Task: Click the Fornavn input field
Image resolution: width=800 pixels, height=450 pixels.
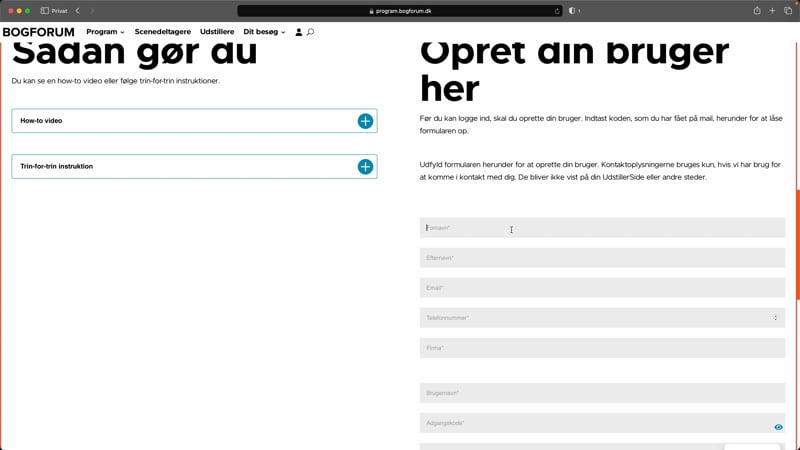Action: pyautogui.click(x=602, y=228)
